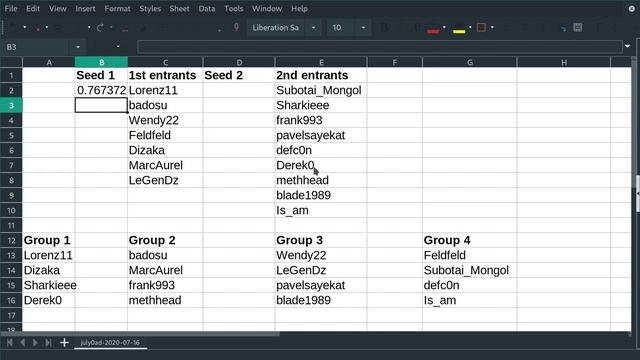Viewport: 640px width, 360px height.
Task: Open the font color dropdown arrow
Action: click(444, 27)
